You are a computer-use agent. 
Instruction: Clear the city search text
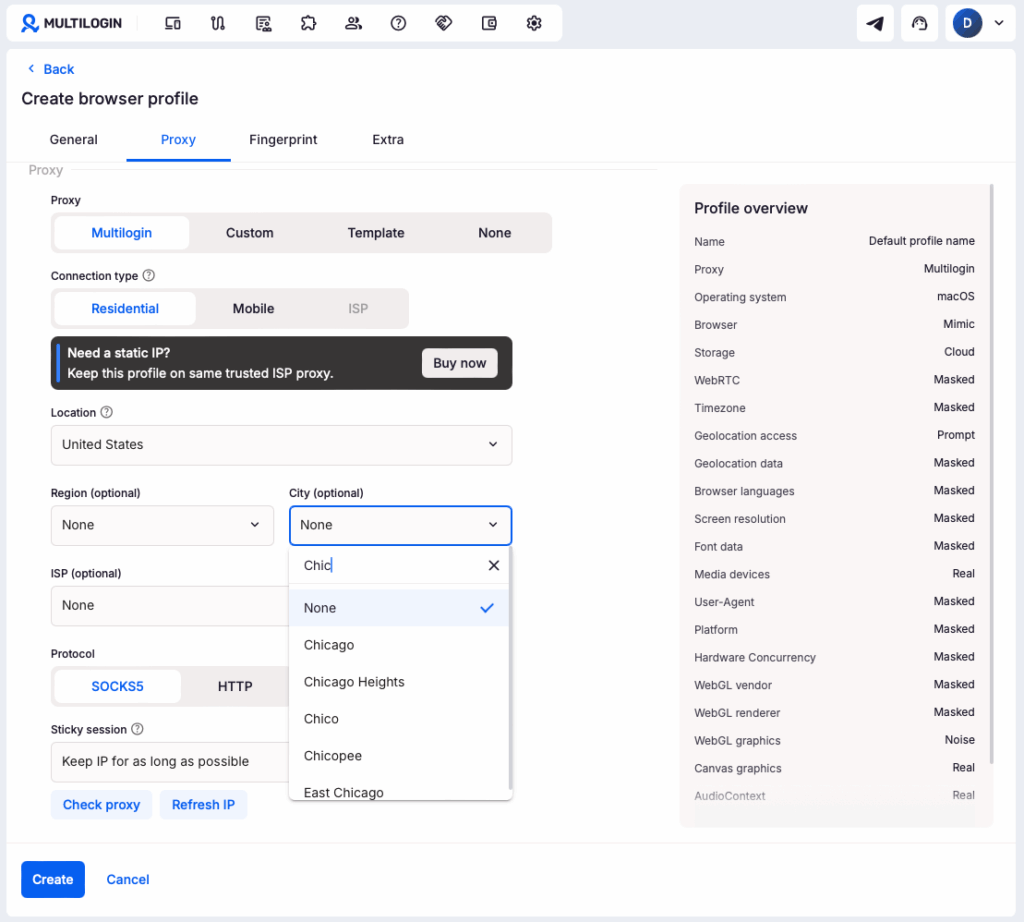pyautogui.click(x=494, y=565)
